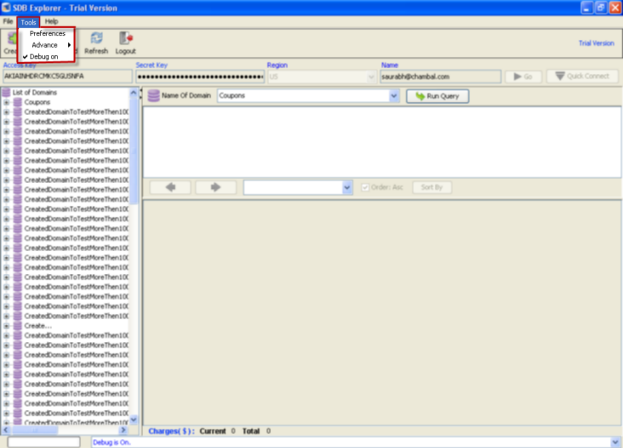Click the domain list horizontal scrollbar thumb
This screenshot has height=448, width=623.
tap(35, 430)
